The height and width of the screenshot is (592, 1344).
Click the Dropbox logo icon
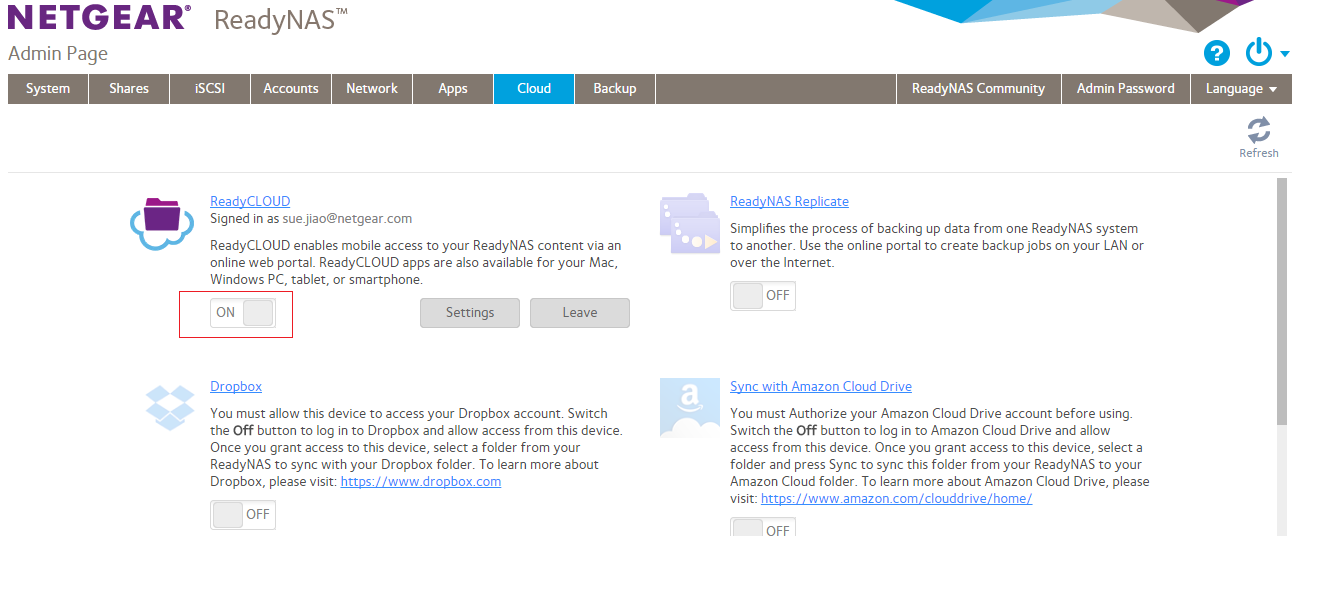tap(170, 406)
